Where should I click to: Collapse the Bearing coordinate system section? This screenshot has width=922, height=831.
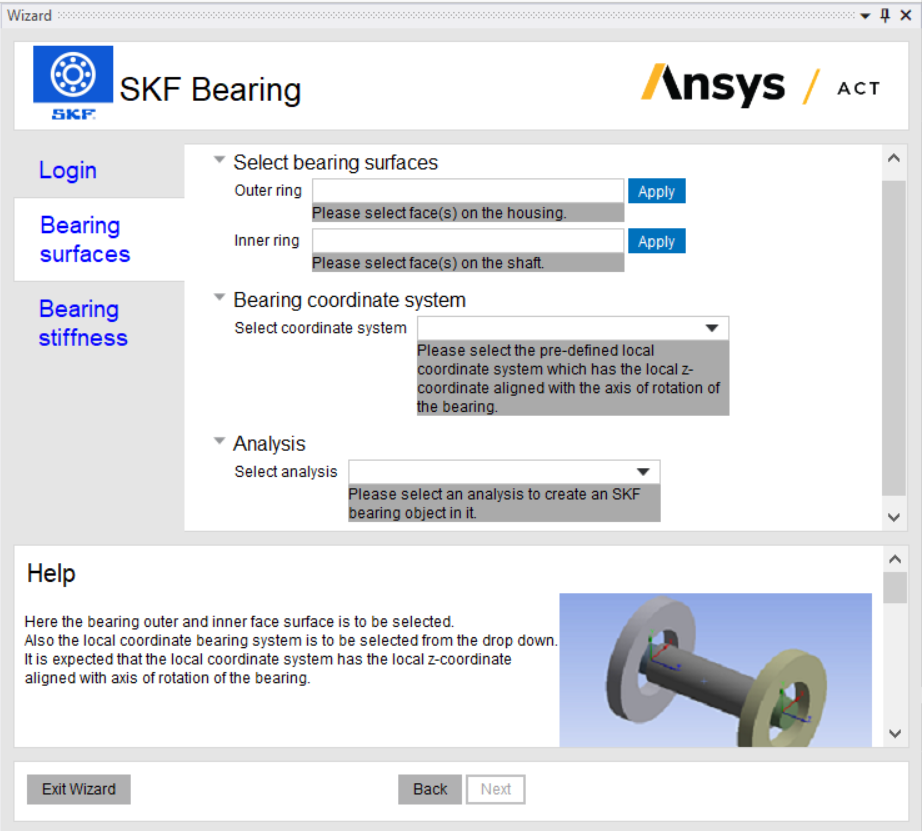pyautogui.click(x=219, y=297)
